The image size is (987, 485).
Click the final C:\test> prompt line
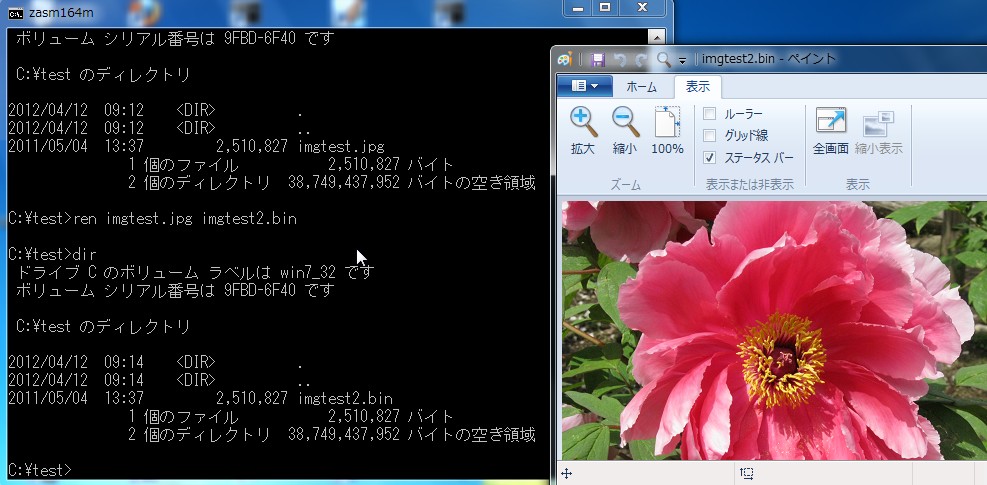[x=40, y=470]
